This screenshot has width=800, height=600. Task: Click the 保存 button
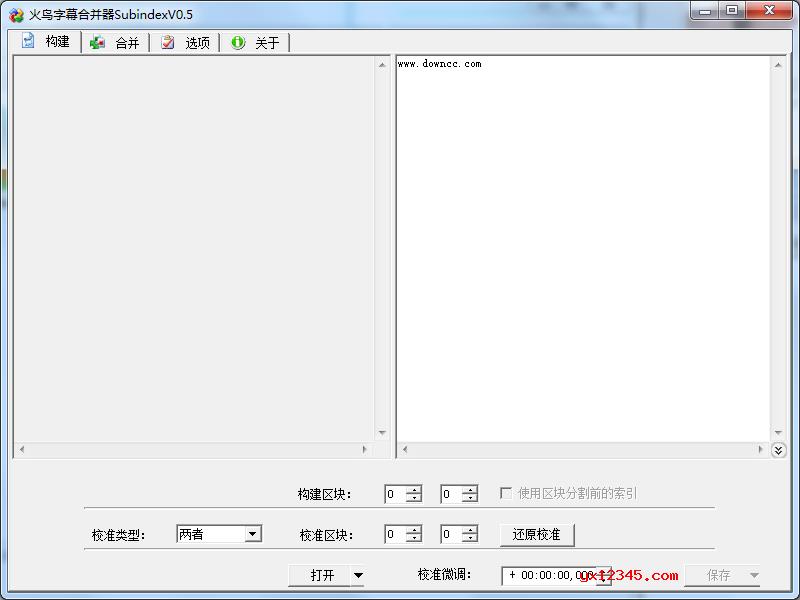pos(717,576)
